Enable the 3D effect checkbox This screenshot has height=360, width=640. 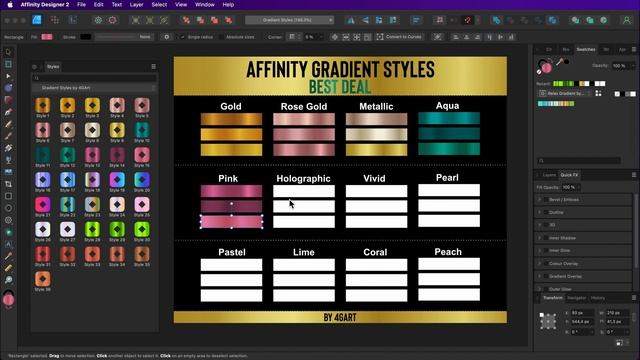[x=546, y=225]
